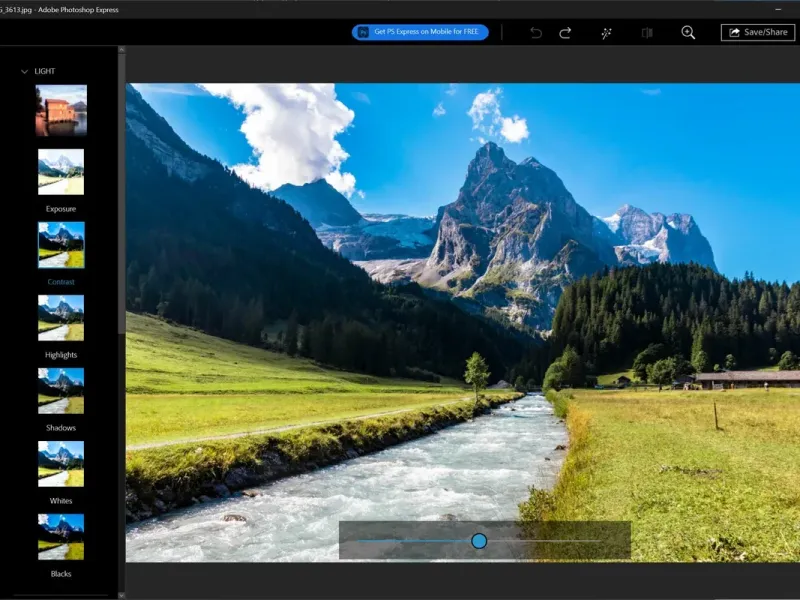Screen dimensions: 800x600
Task: Click the left panel scrollbar thumb
Action: pos(121,194)
